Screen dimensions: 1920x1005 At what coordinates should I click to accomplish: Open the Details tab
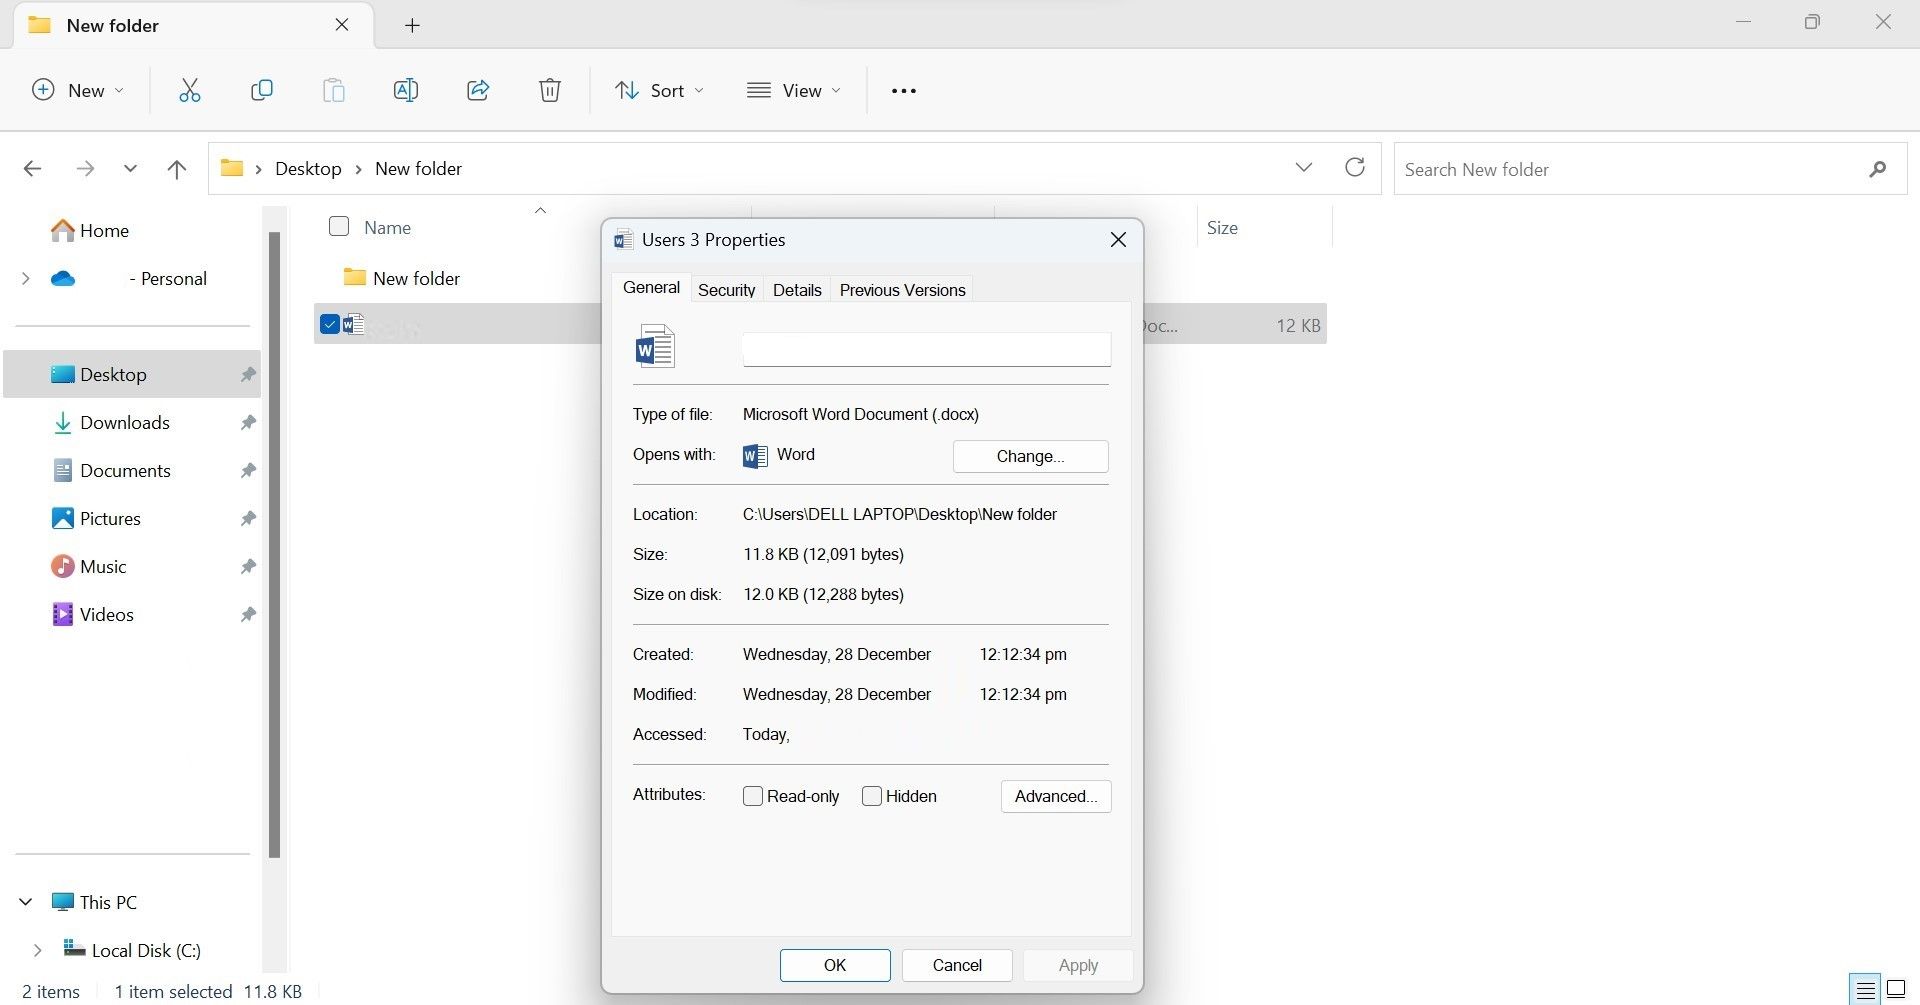(797, 290)
